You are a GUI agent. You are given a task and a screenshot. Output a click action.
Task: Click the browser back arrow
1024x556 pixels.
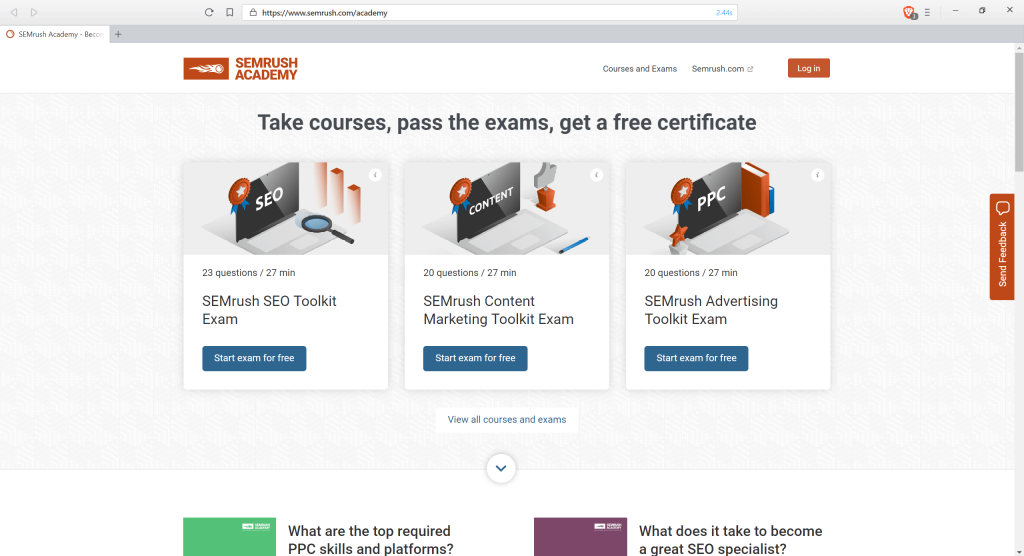pos(14,12)
